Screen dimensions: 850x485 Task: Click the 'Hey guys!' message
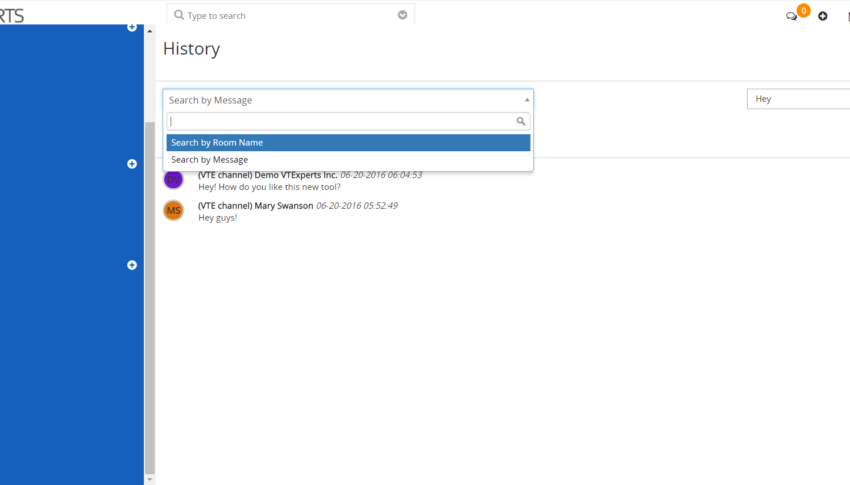tap(217, 218)
